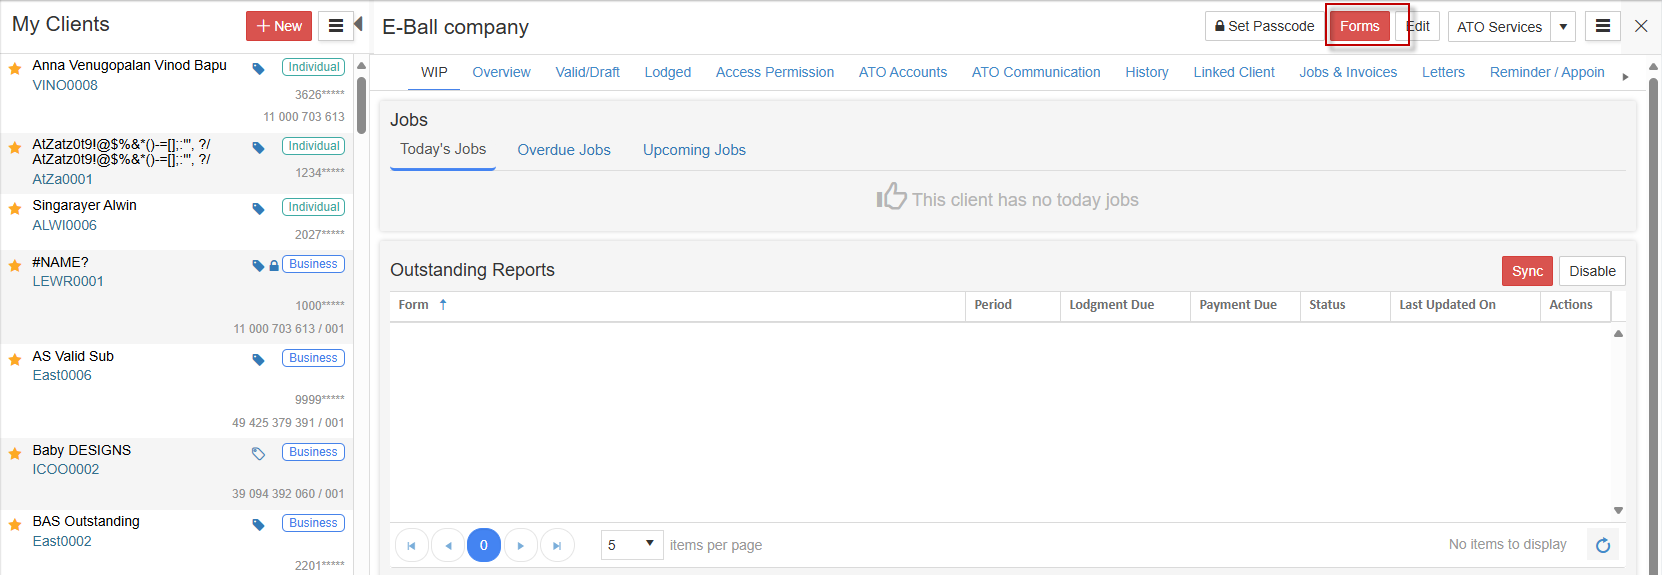Go to the last page of reports
Screen dimensions: 1662x575
(557, 545)
